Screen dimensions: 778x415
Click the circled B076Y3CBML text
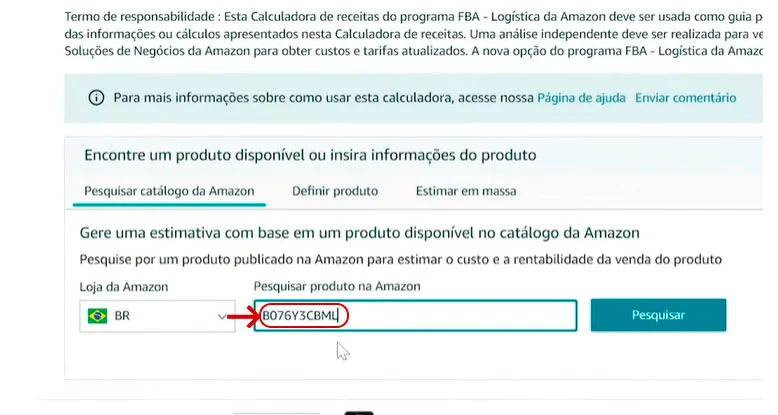pos(301,316)
